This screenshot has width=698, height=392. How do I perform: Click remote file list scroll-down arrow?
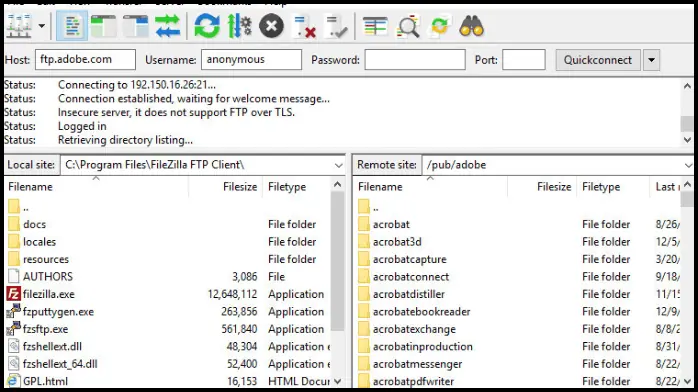pos(687,381)
